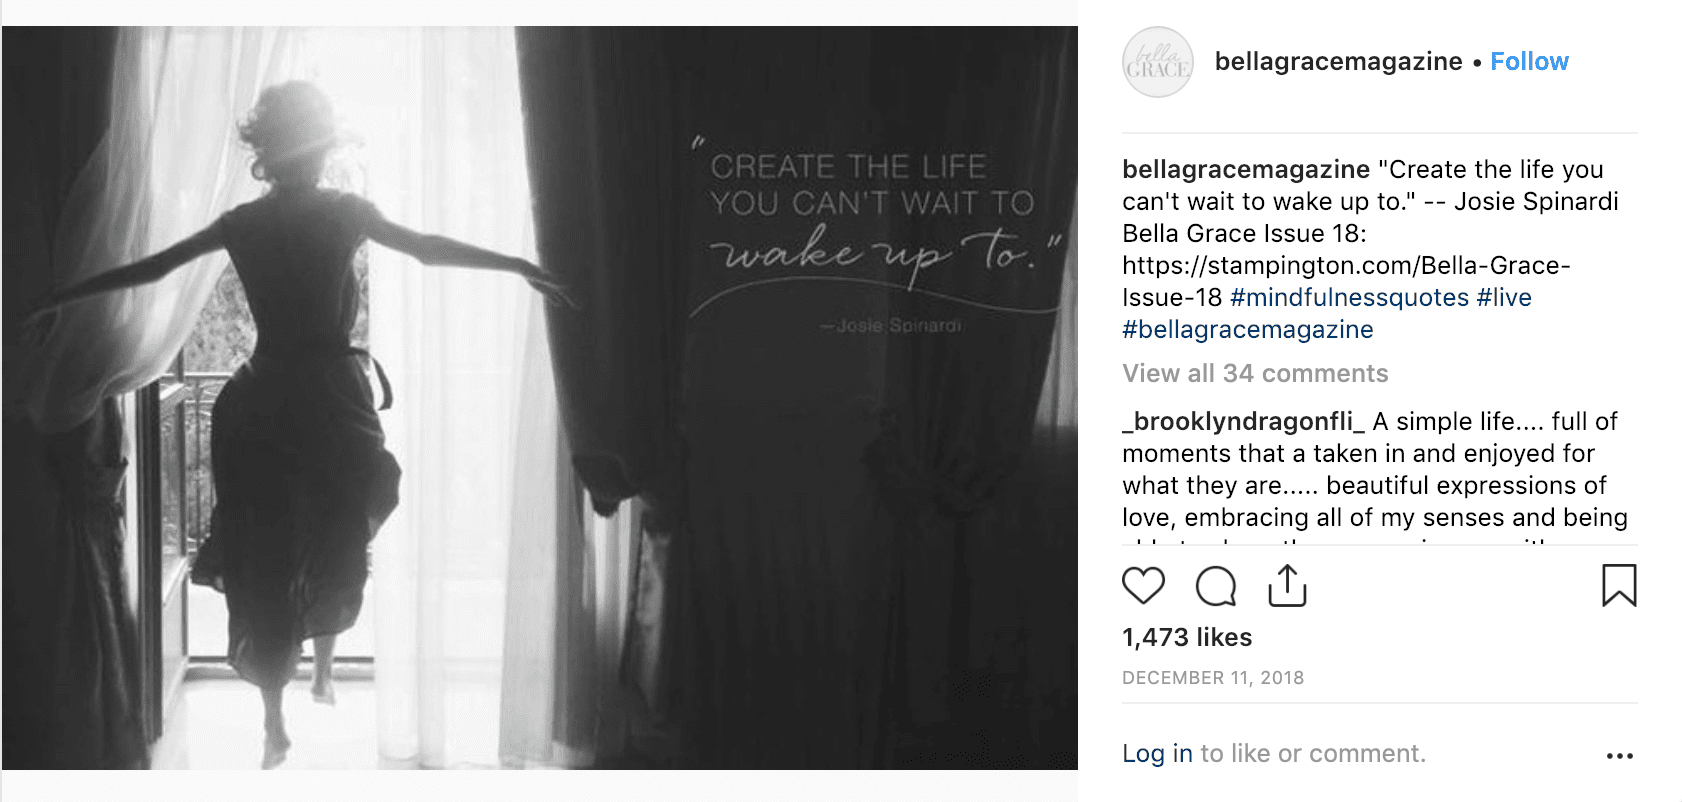Like the post with heart icon
The height and width of the screenshot is (802, 1682).
[x=1143, y=586]
